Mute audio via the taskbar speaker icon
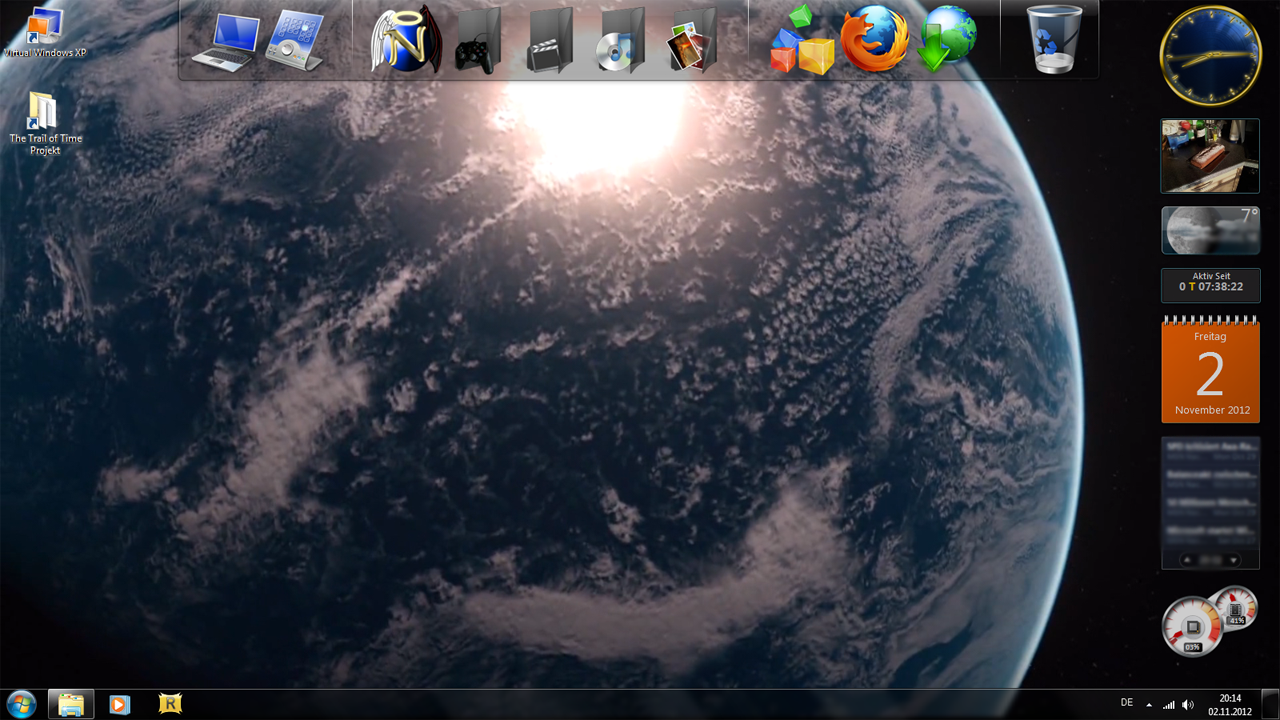This screenshot has width=1280, height=720. pyautogui.click(x=1189, y=704)
